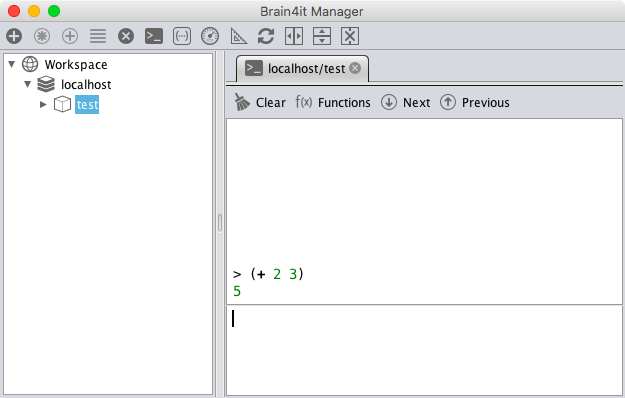This screenshot has width=625, height=398.
Task: Click the unsplit panel X icon
Action: [x=350, y=36]
